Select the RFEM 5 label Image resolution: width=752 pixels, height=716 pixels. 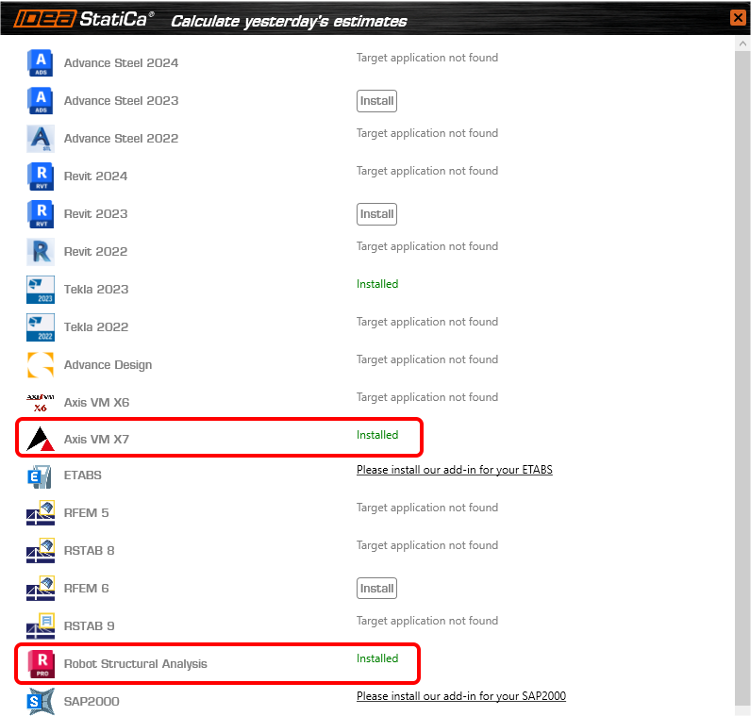[x=86, y=513]
